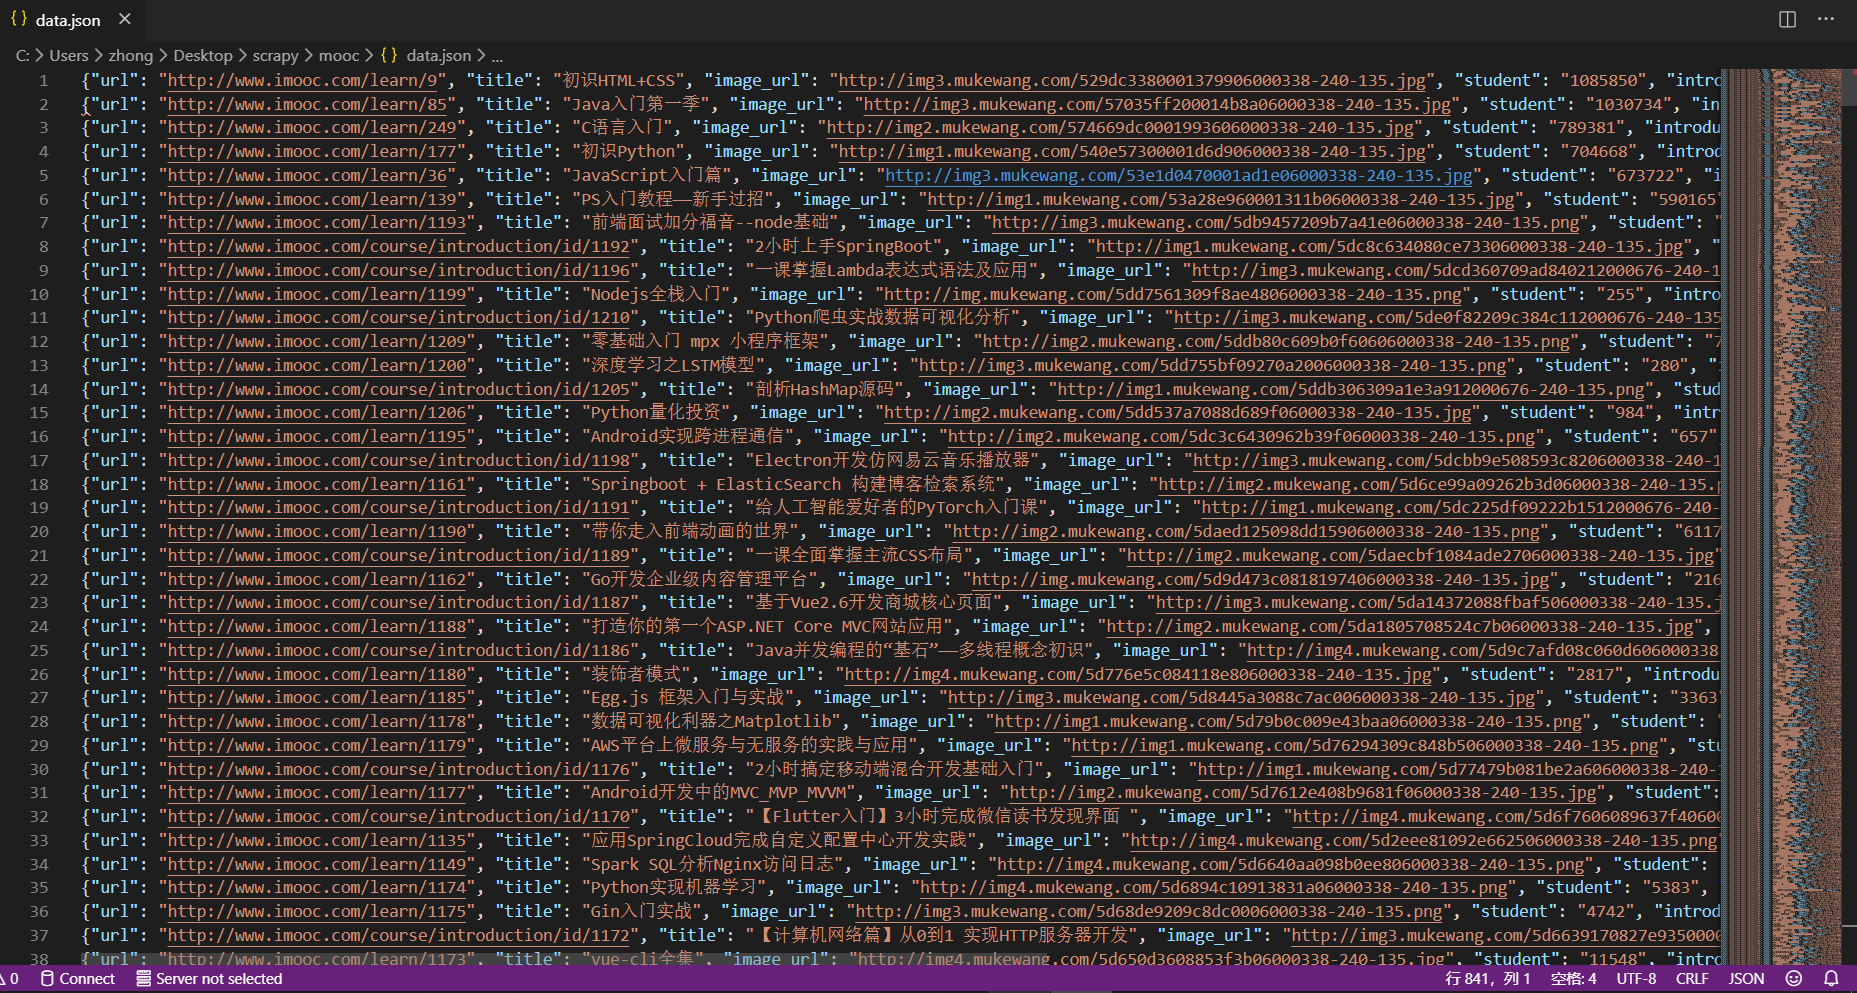Screen dimensions: 1857x993
Task: Open notifications bell icon
Action: click(x=1831, y=979)
